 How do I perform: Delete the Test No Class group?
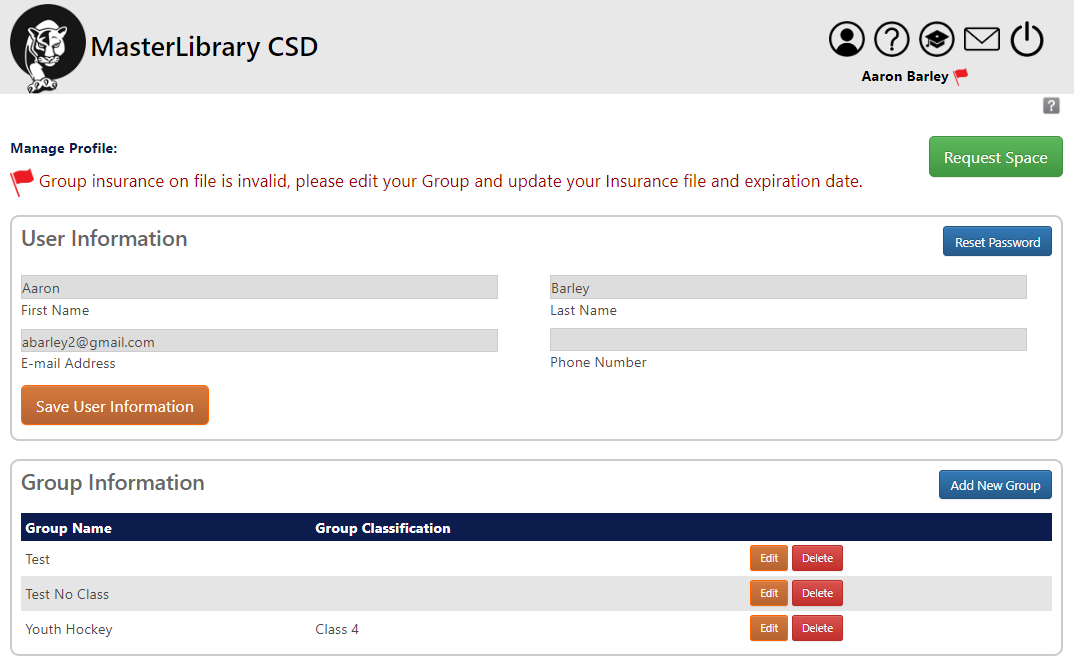point(817,593)
